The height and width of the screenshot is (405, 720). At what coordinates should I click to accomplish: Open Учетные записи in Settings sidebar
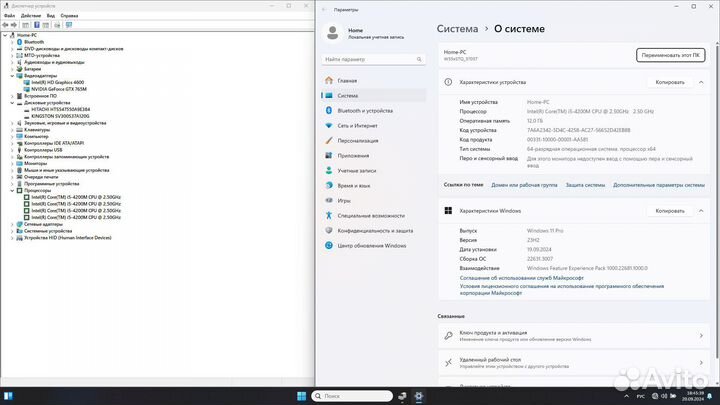[x=373, y=170]
